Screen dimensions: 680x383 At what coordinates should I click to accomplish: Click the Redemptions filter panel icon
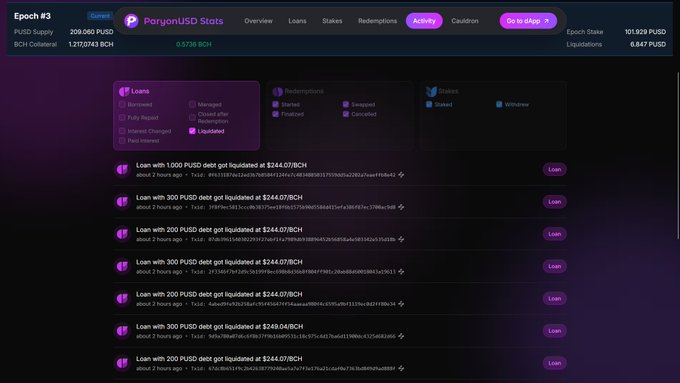278,92
